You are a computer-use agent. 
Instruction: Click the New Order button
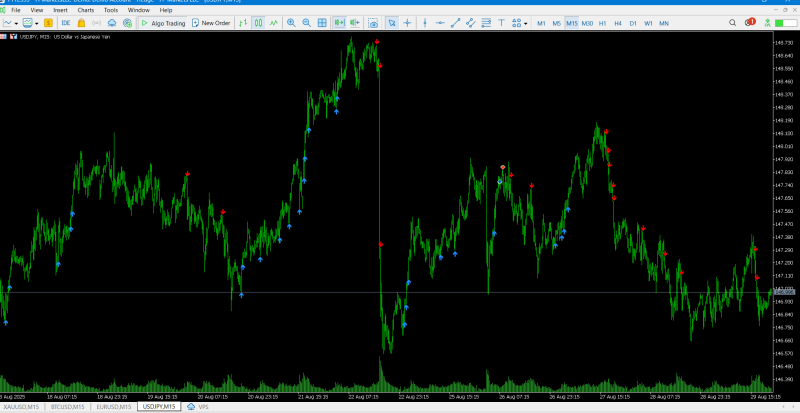point(211,23)
